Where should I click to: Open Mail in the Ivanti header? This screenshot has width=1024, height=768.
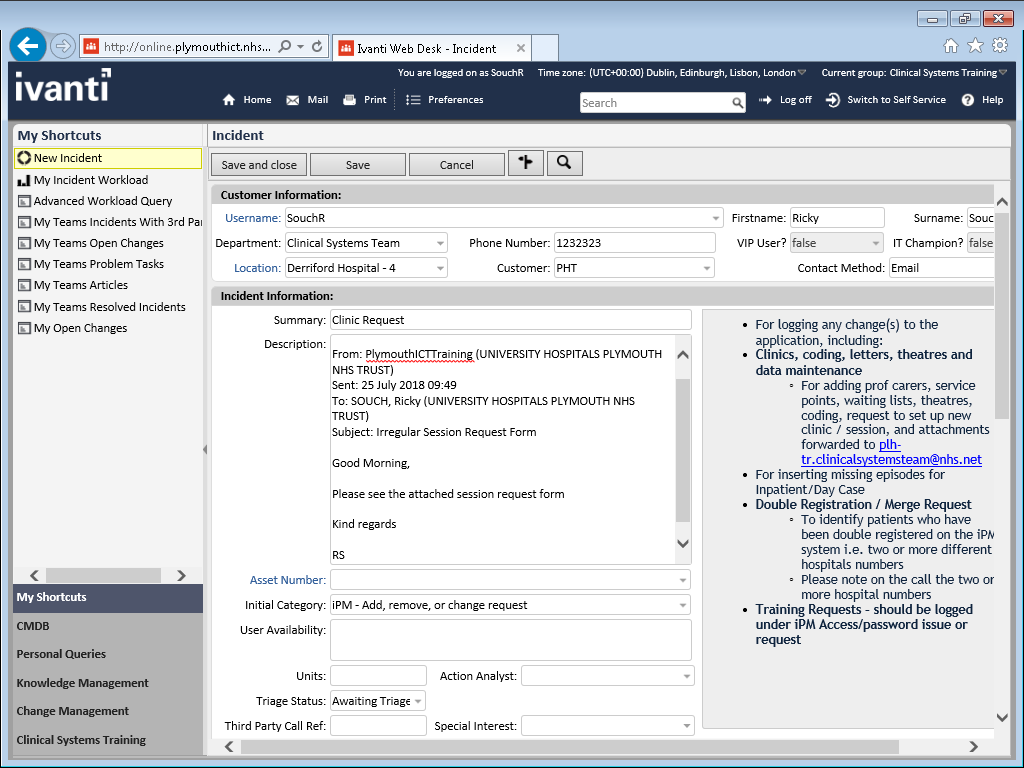307,100
